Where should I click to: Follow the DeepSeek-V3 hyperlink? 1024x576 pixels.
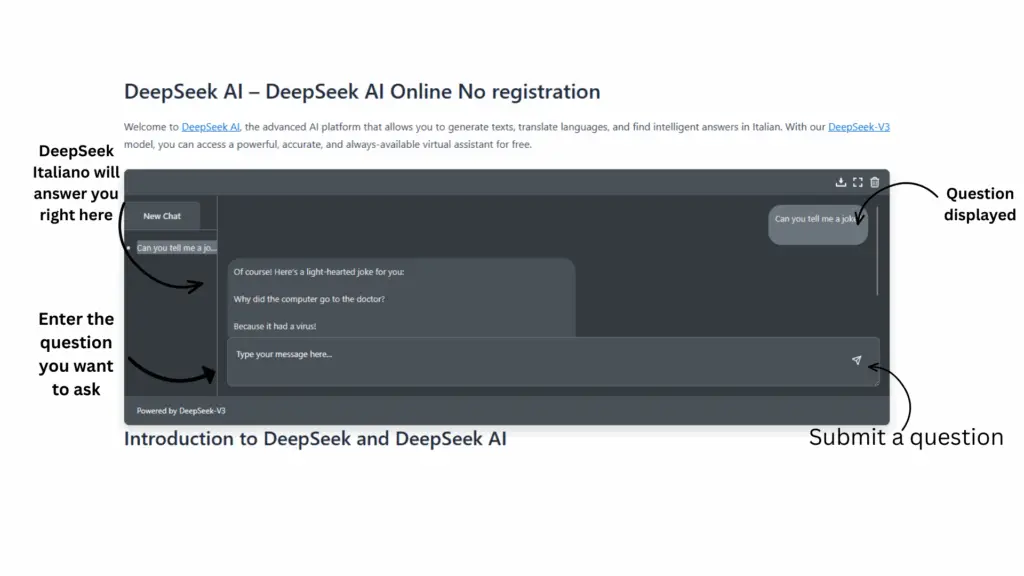(x=859, y=127)
